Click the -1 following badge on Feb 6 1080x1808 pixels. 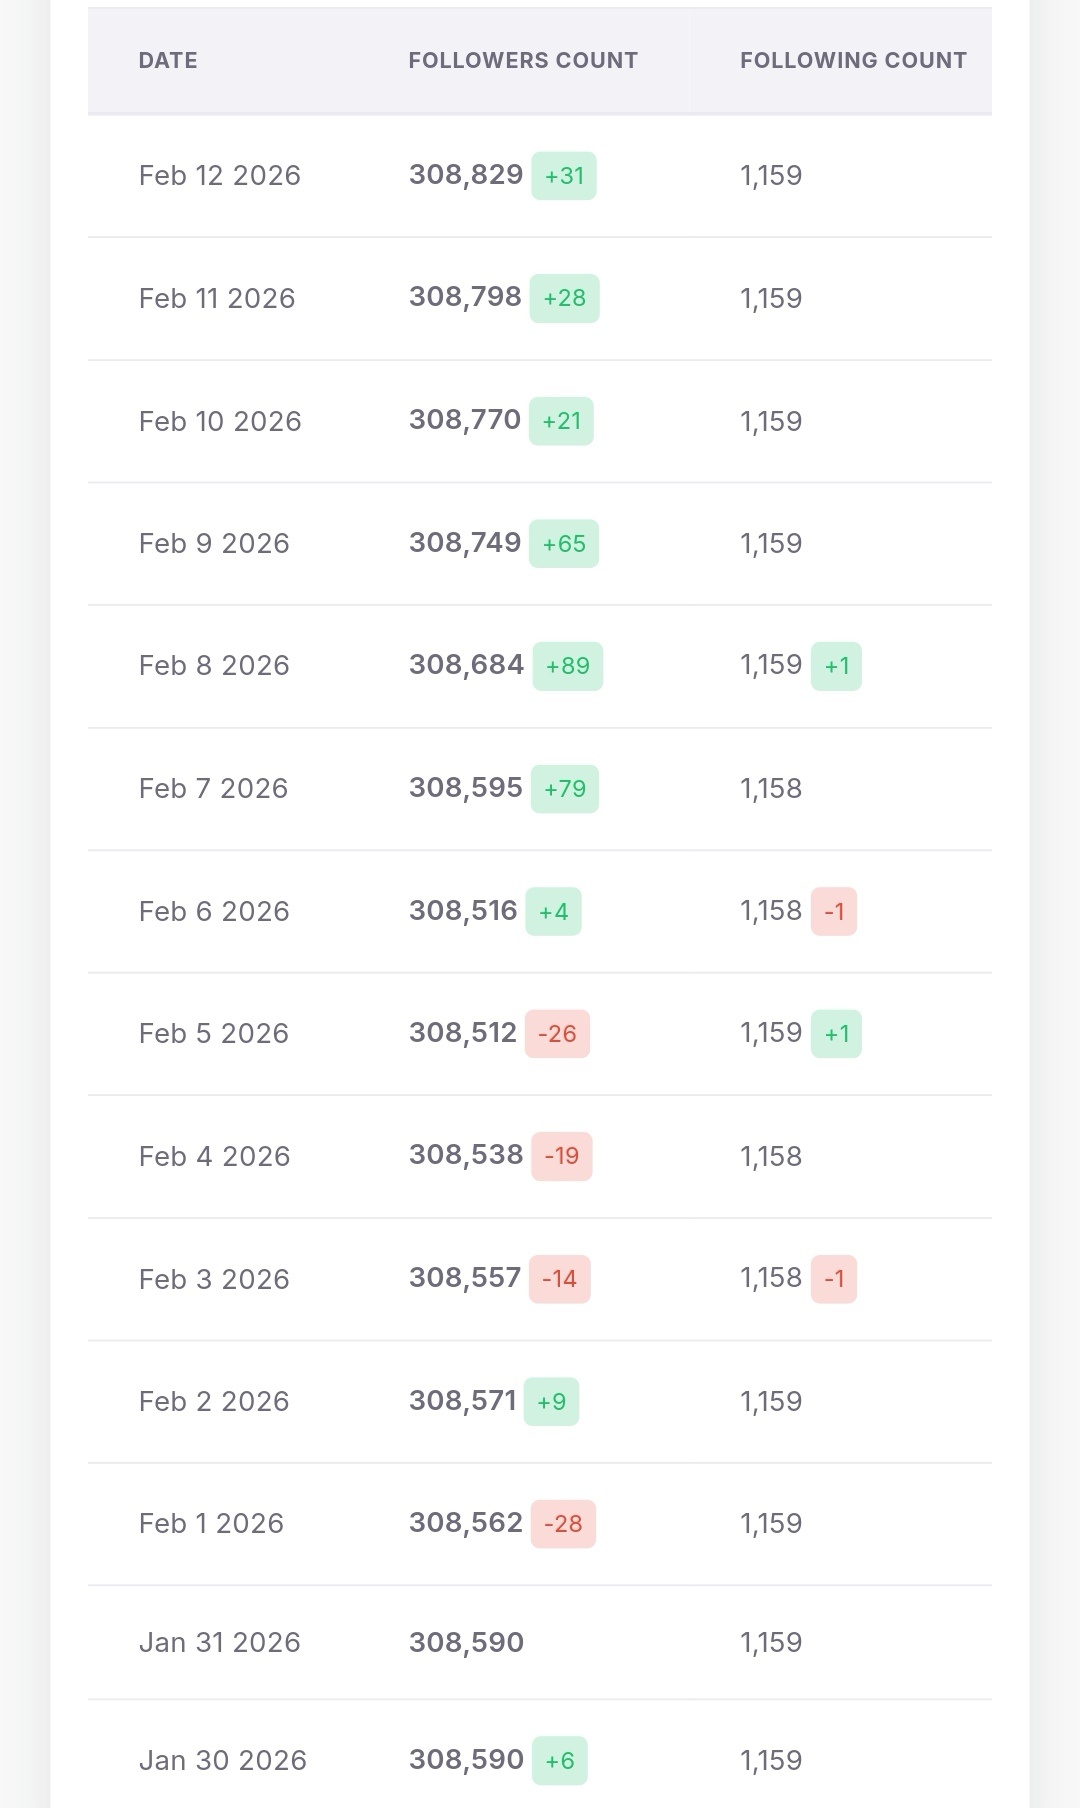pos(834,912)
